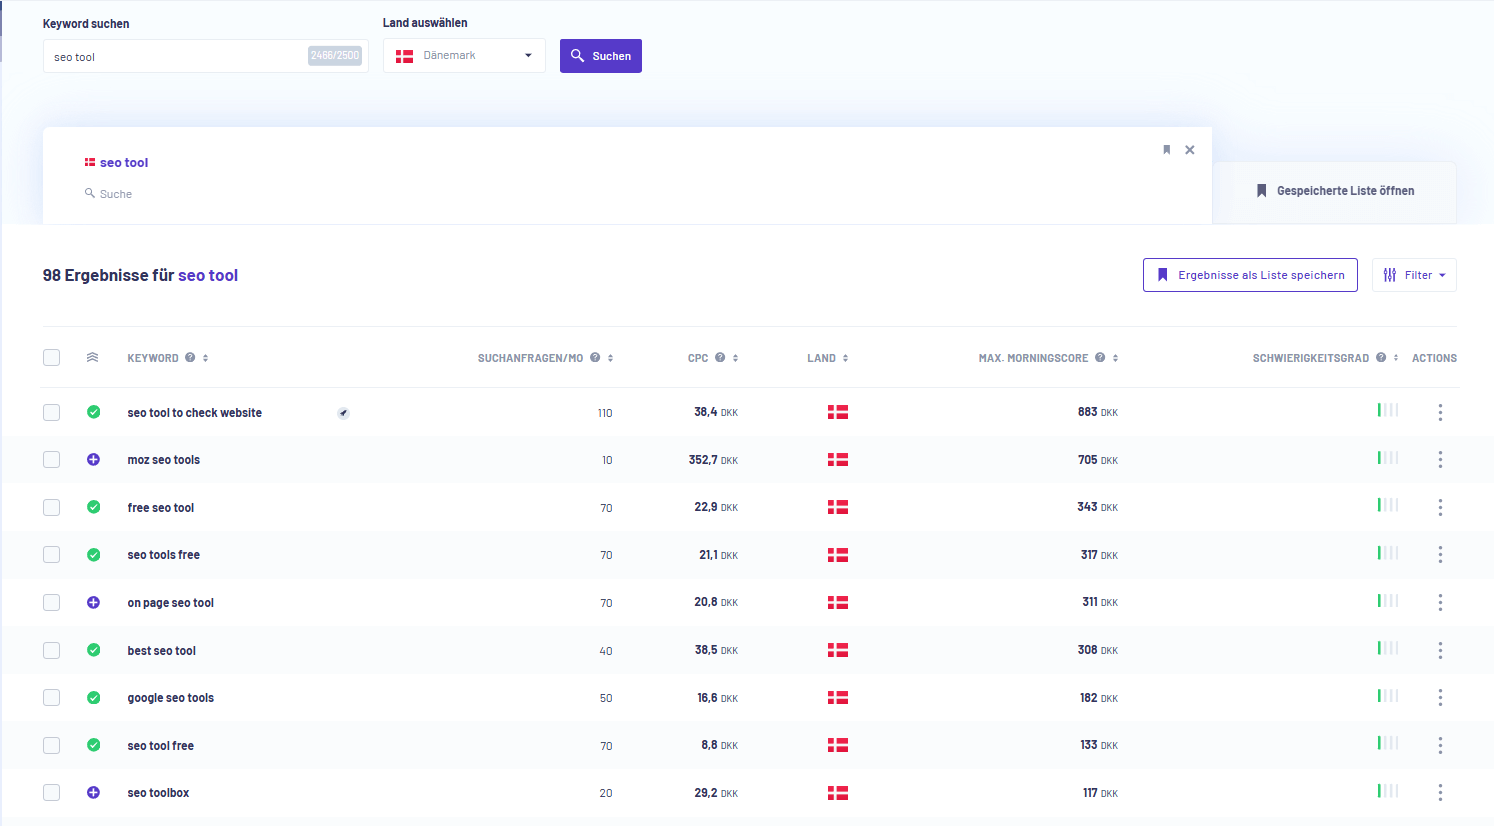Check the box for seo tool to check website
Image resolution: width=1494 pixels, height=826 pixels.
[x=52, y=412]
